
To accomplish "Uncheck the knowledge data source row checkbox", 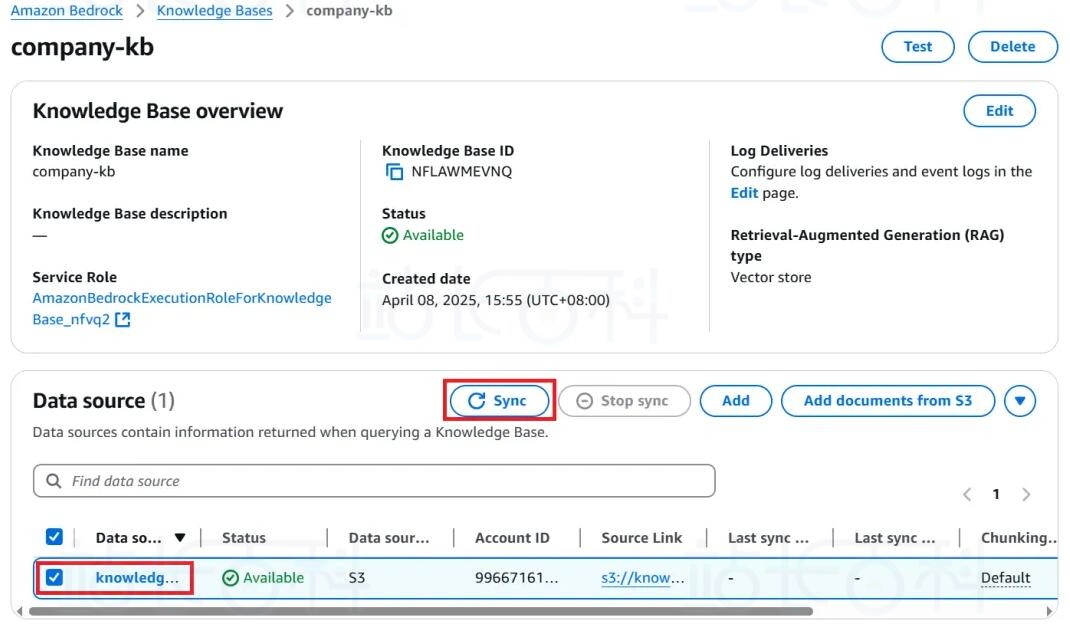I will [55, 577].
